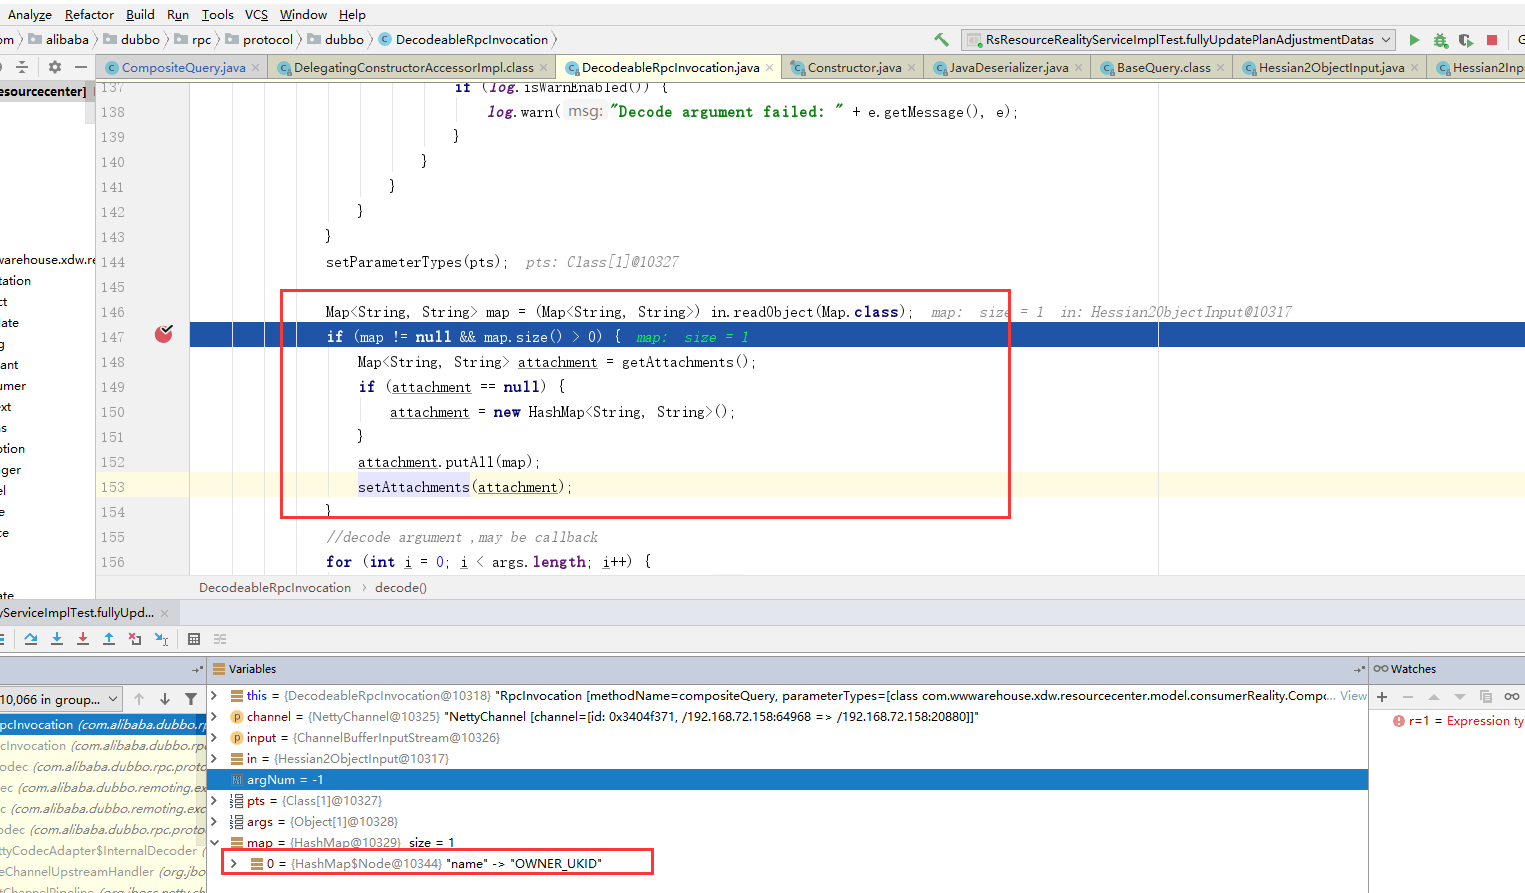Open the Evaluate Expression calculator icon
The height and width of the screenshot is (893, 1525).
tap(194, 638)
